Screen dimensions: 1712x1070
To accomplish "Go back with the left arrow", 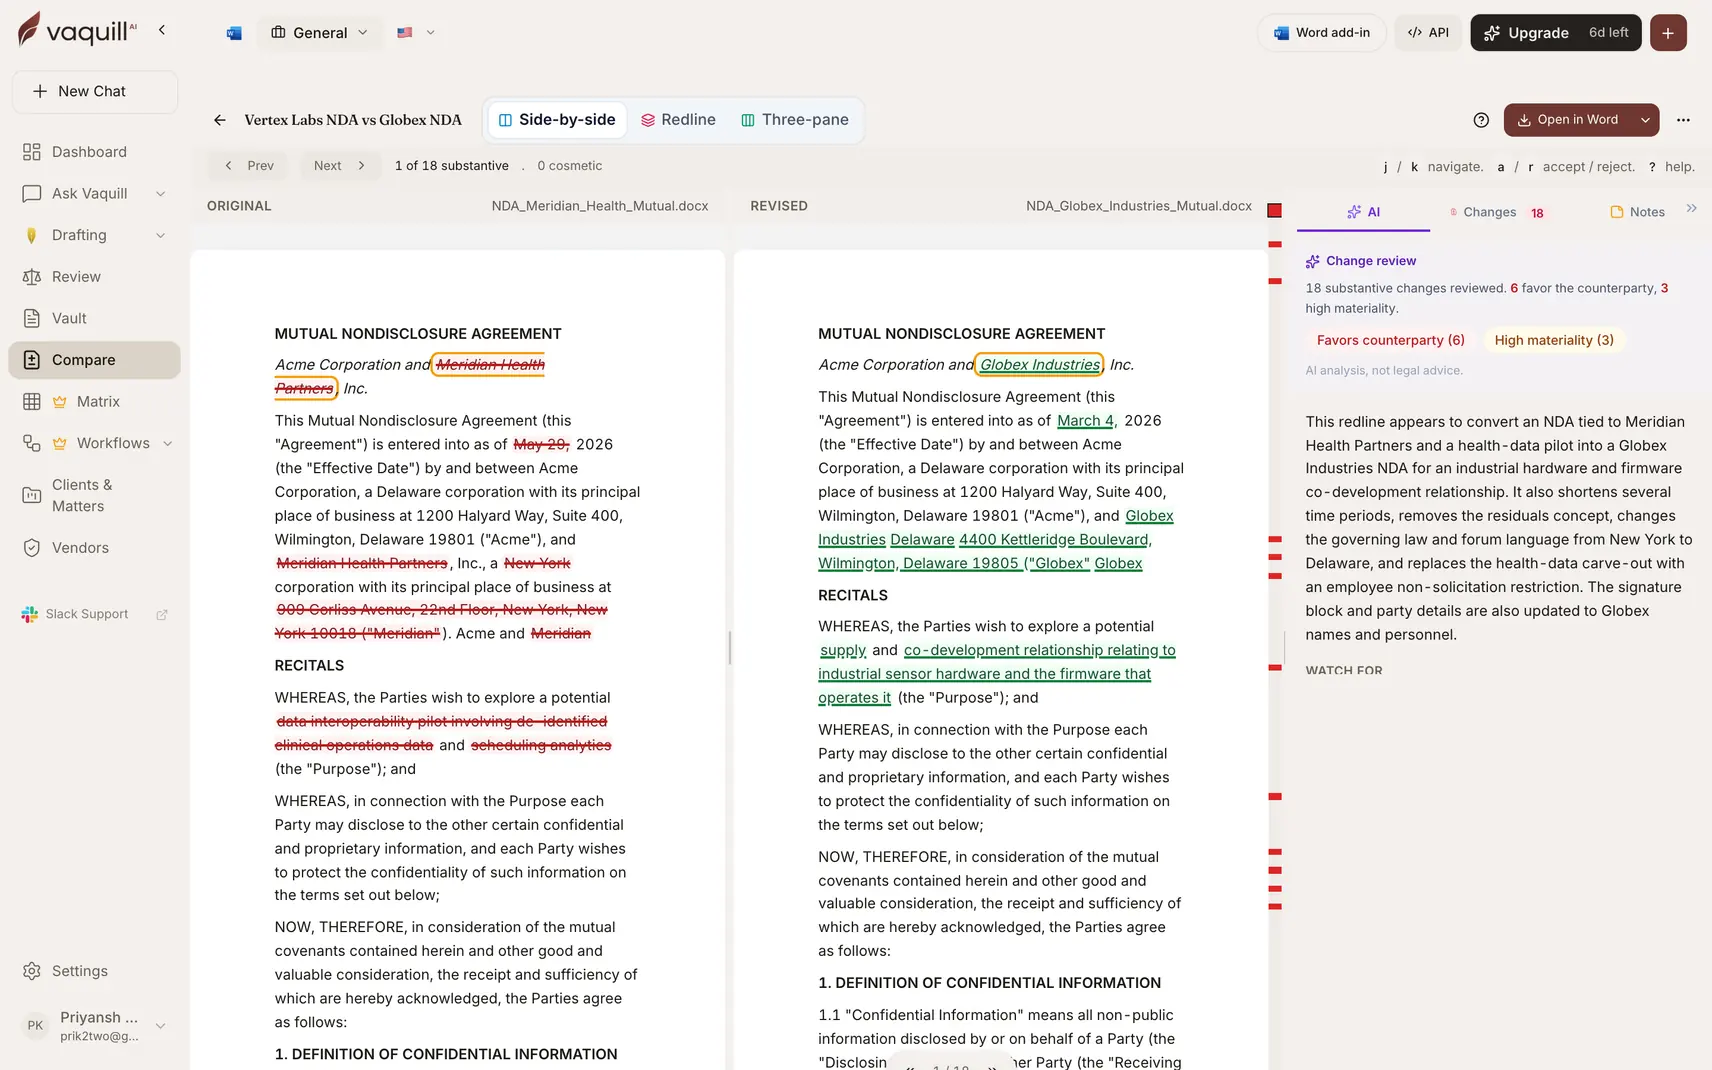I will 219,120.
